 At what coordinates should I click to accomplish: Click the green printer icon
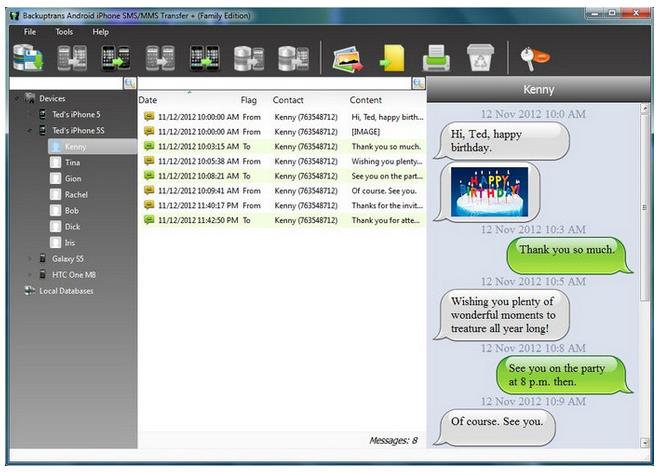tap(436, 59)
